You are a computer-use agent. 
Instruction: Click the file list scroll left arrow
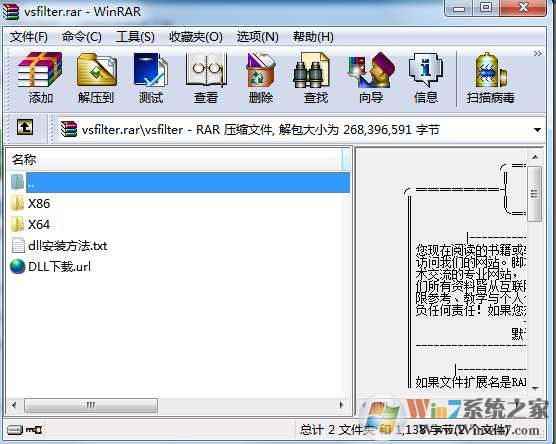pyautogui.click(x=14, y=405)
